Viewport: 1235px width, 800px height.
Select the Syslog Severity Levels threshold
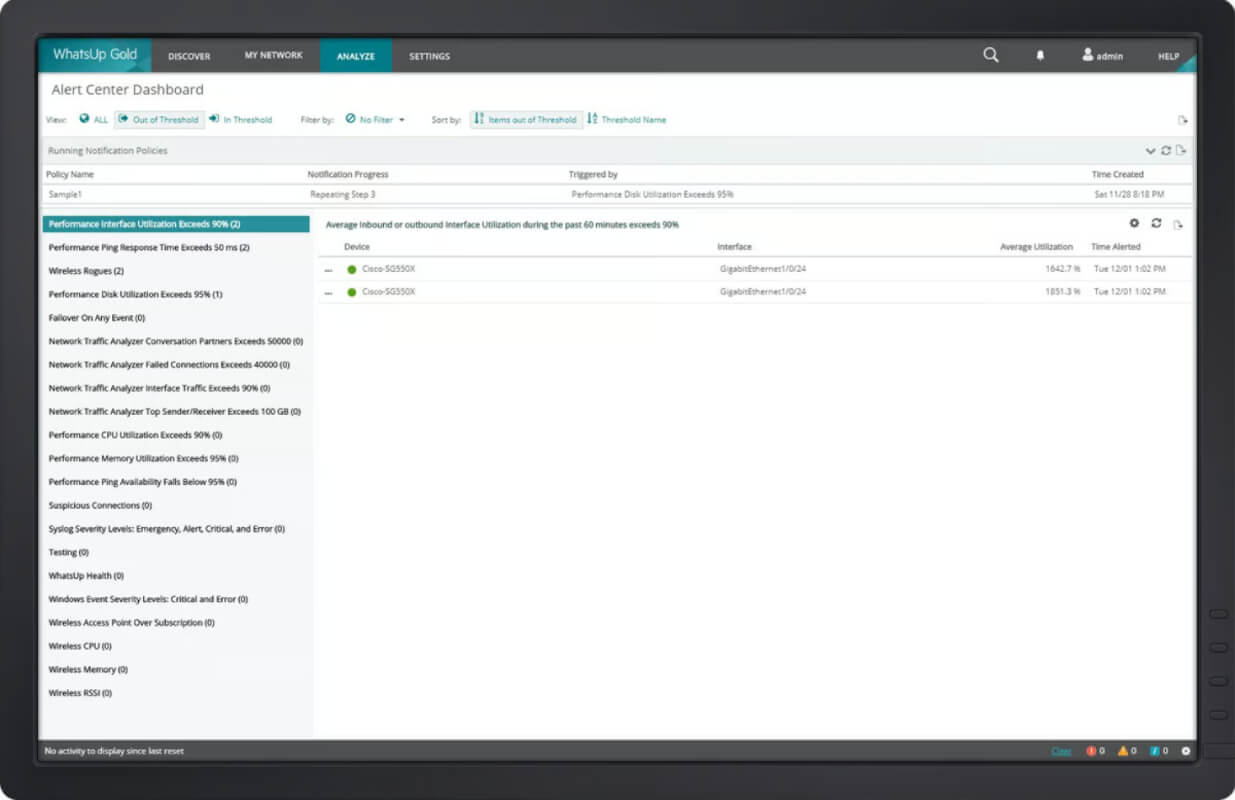point(166,529)
